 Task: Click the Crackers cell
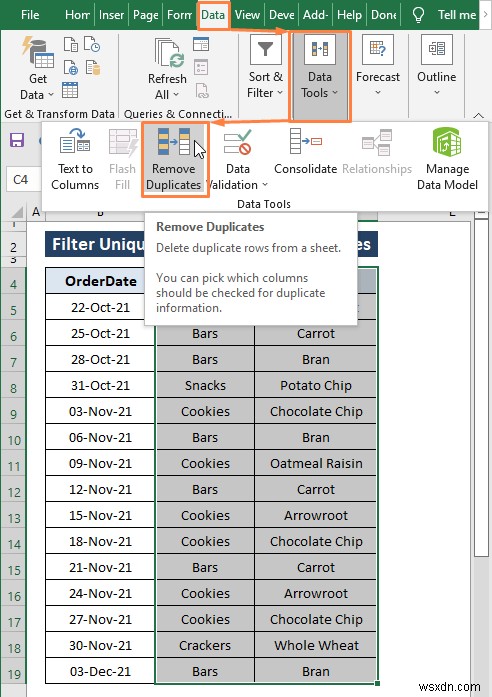(x=205, y=645)
